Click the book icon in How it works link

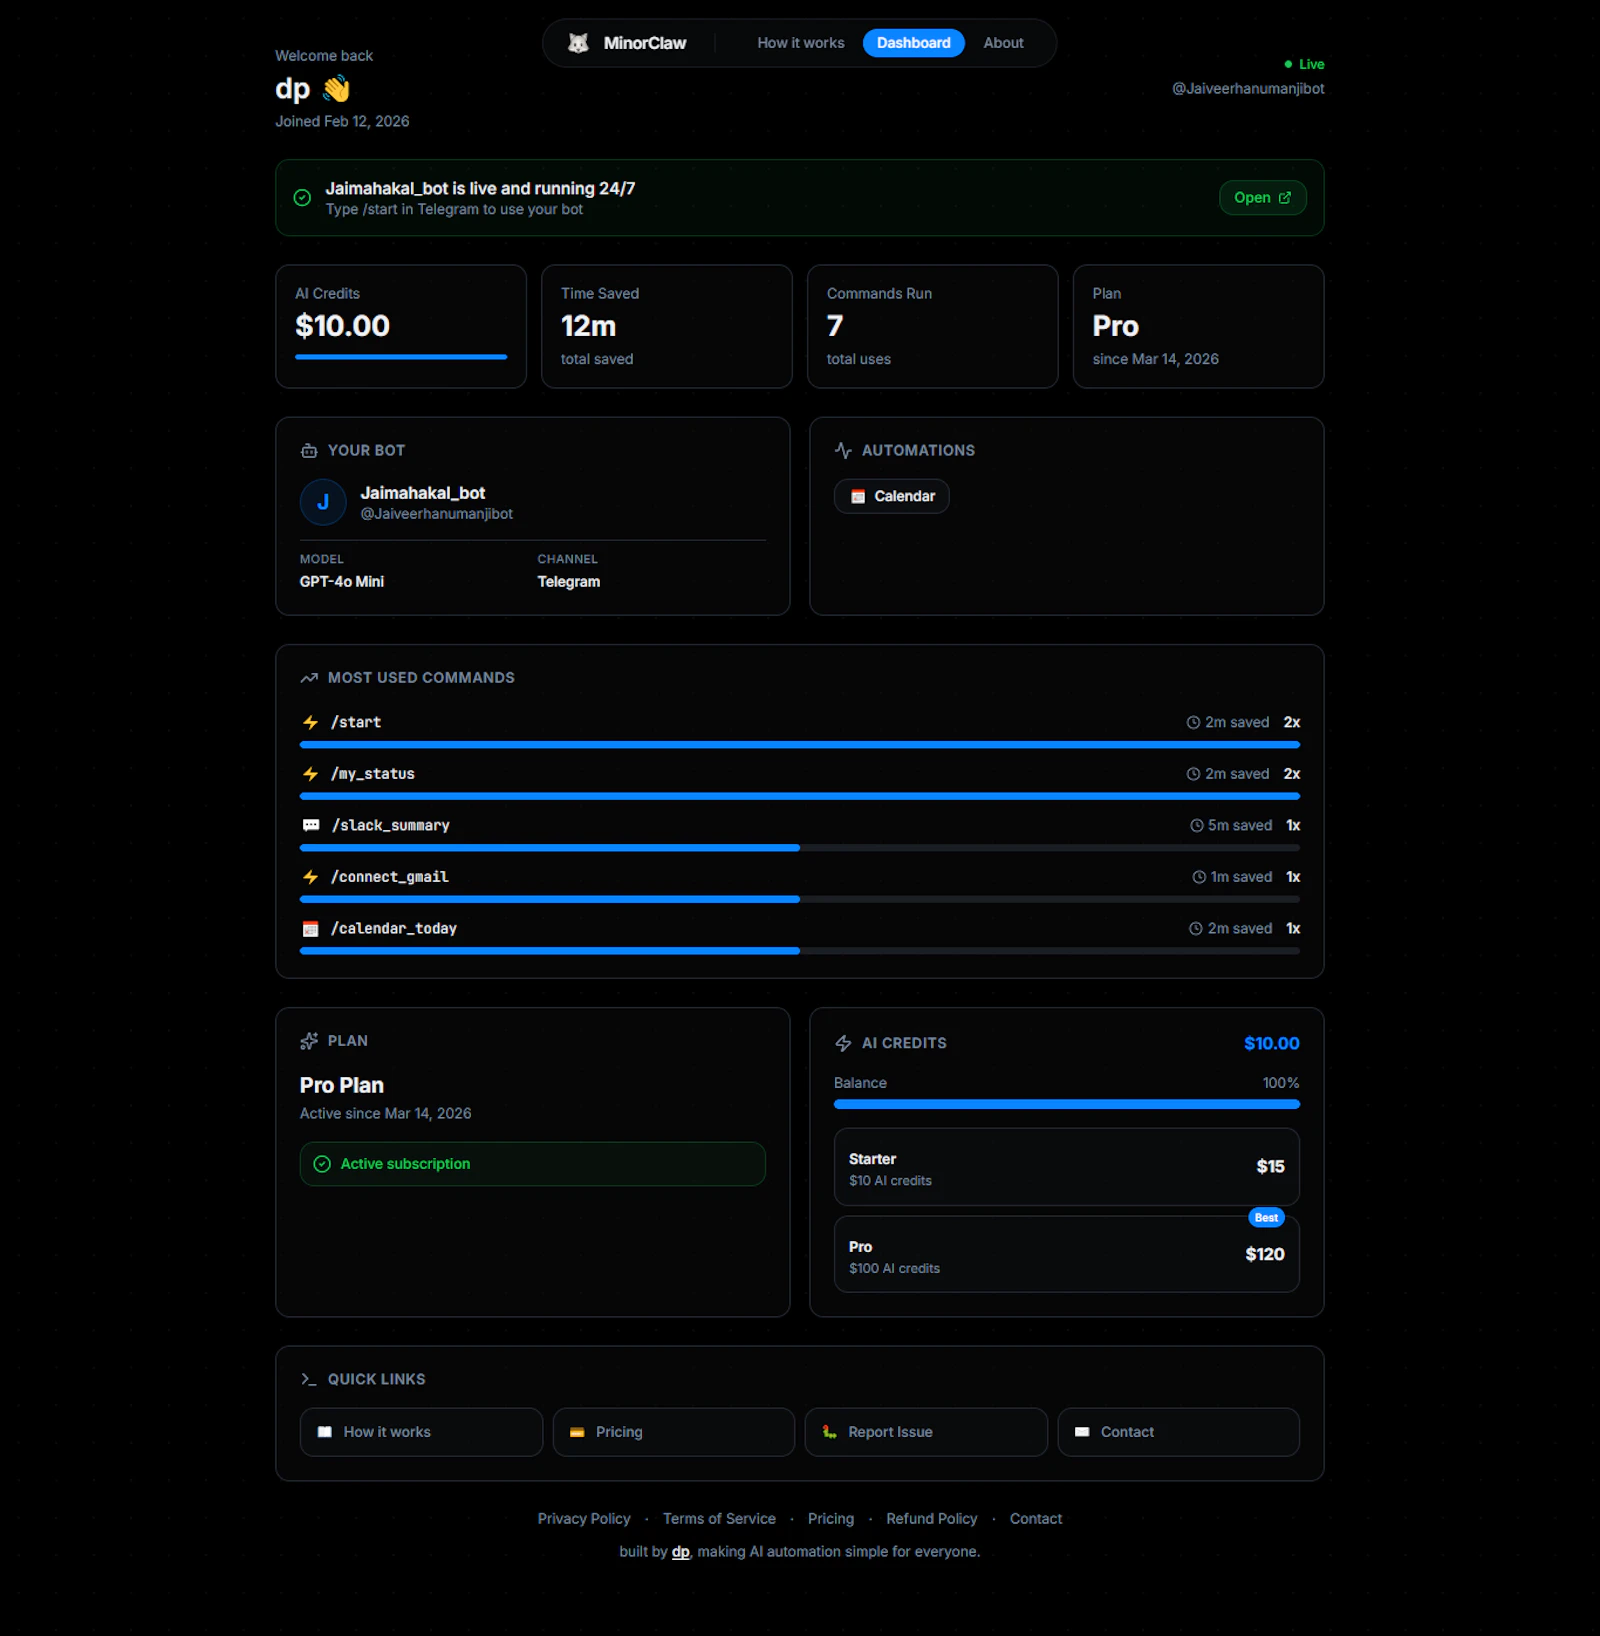[x=324, y=1432]
